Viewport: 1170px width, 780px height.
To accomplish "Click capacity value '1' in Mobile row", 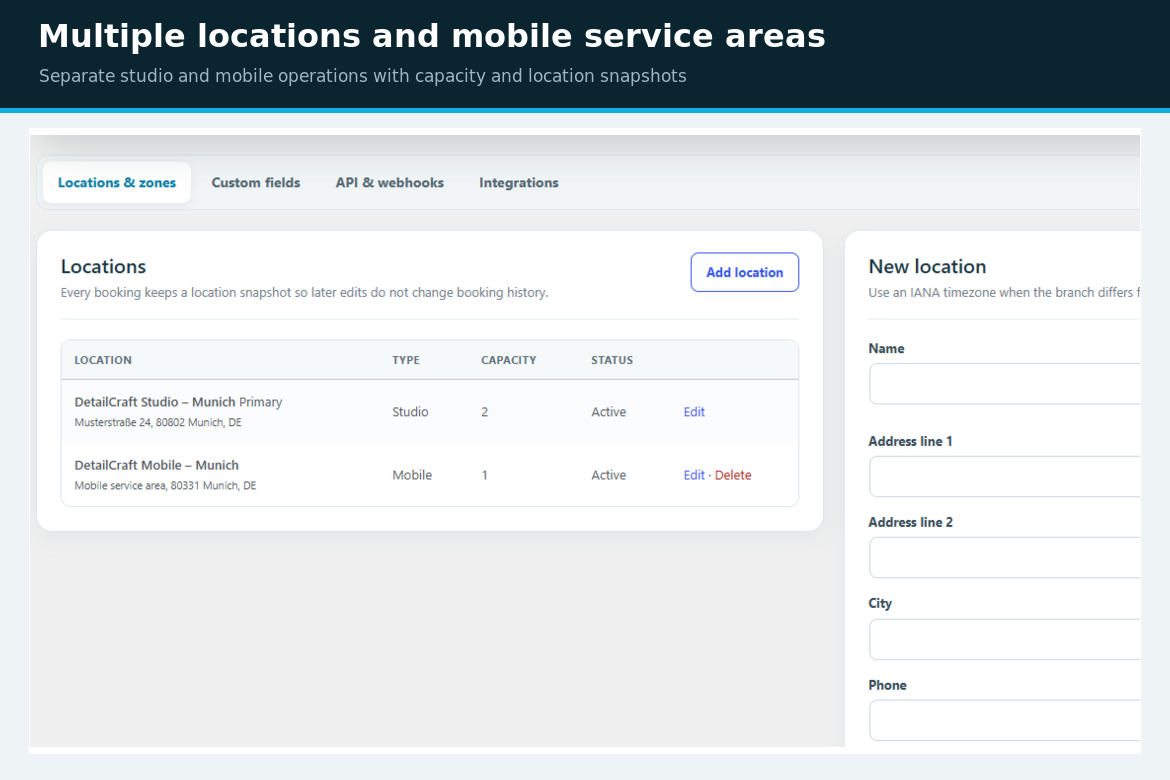I will (484, 475).
